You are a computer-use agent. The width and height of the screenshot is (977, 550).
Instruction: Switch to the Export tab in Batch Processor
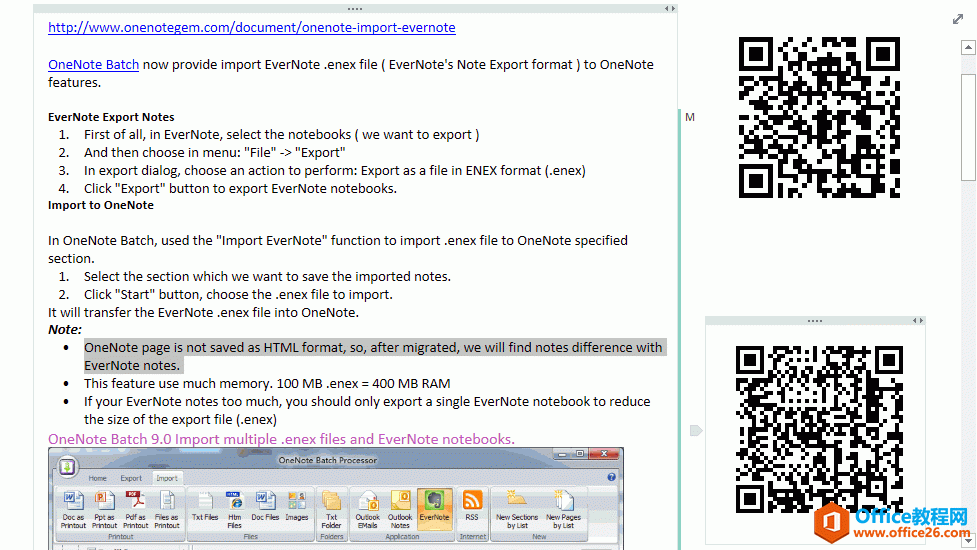click(131, 478)
